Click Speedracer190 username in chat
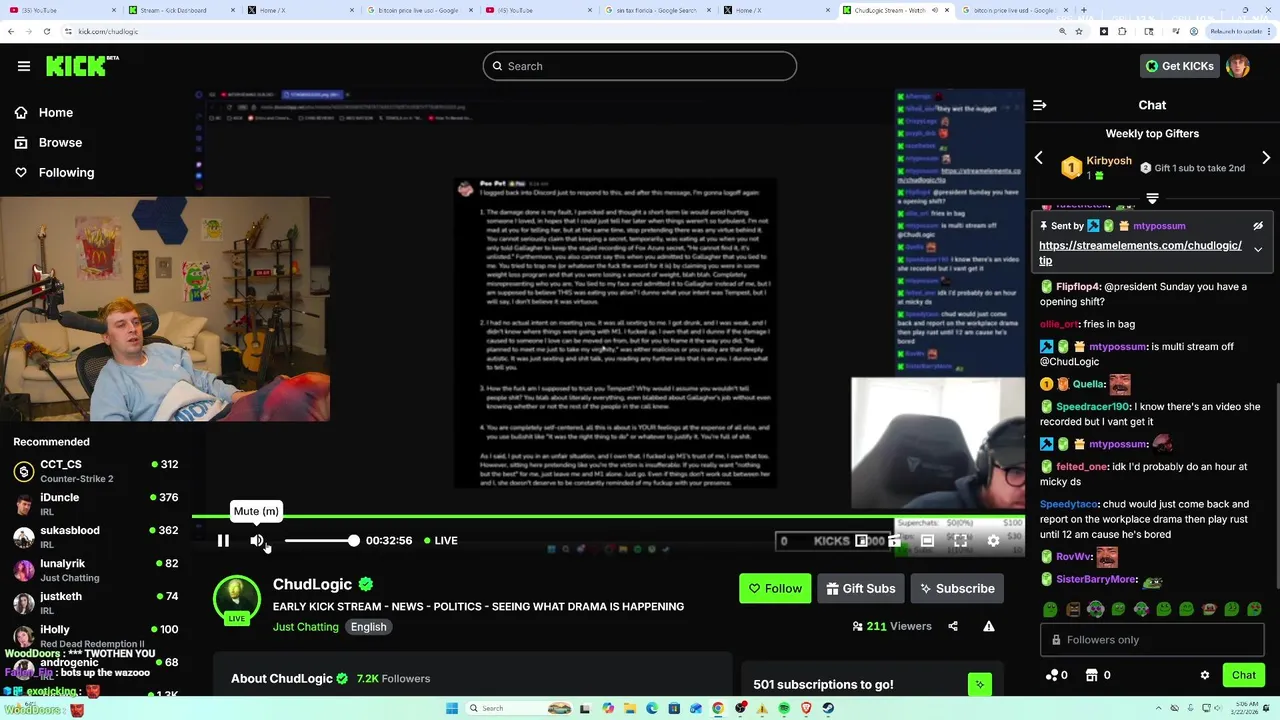 click(x=1092, y=407)
